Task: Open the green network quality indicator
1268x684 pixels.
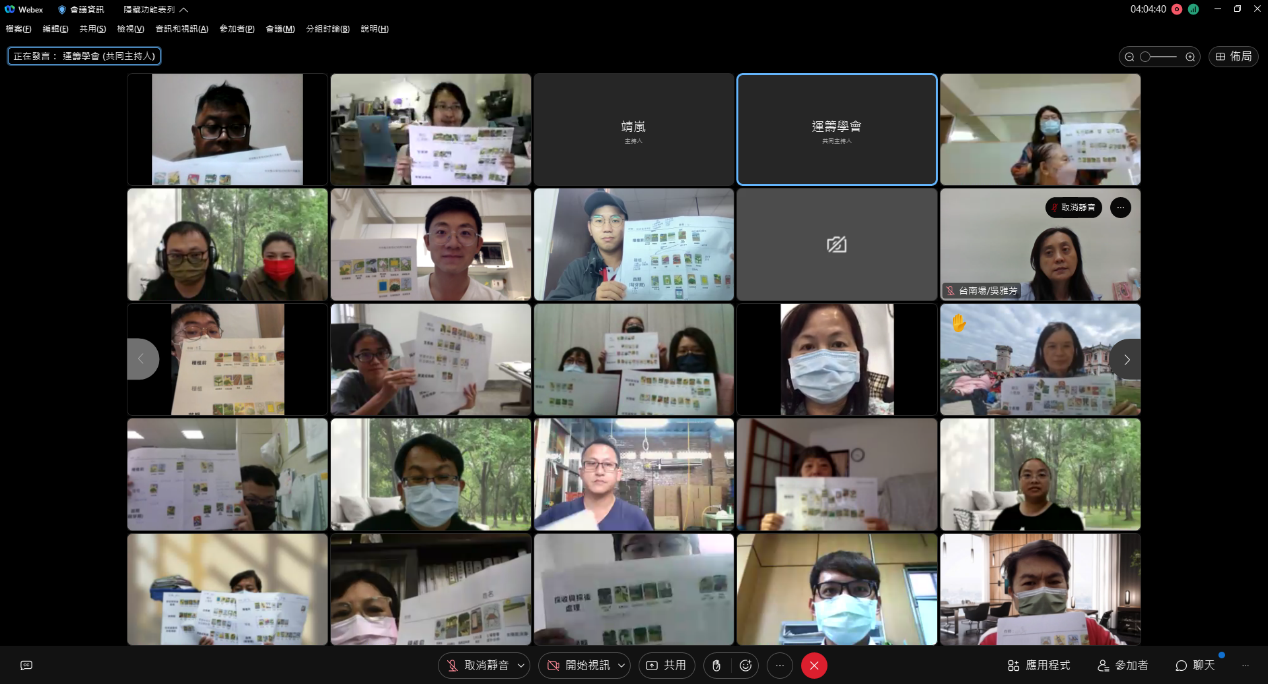Action: coord(1193,9)
